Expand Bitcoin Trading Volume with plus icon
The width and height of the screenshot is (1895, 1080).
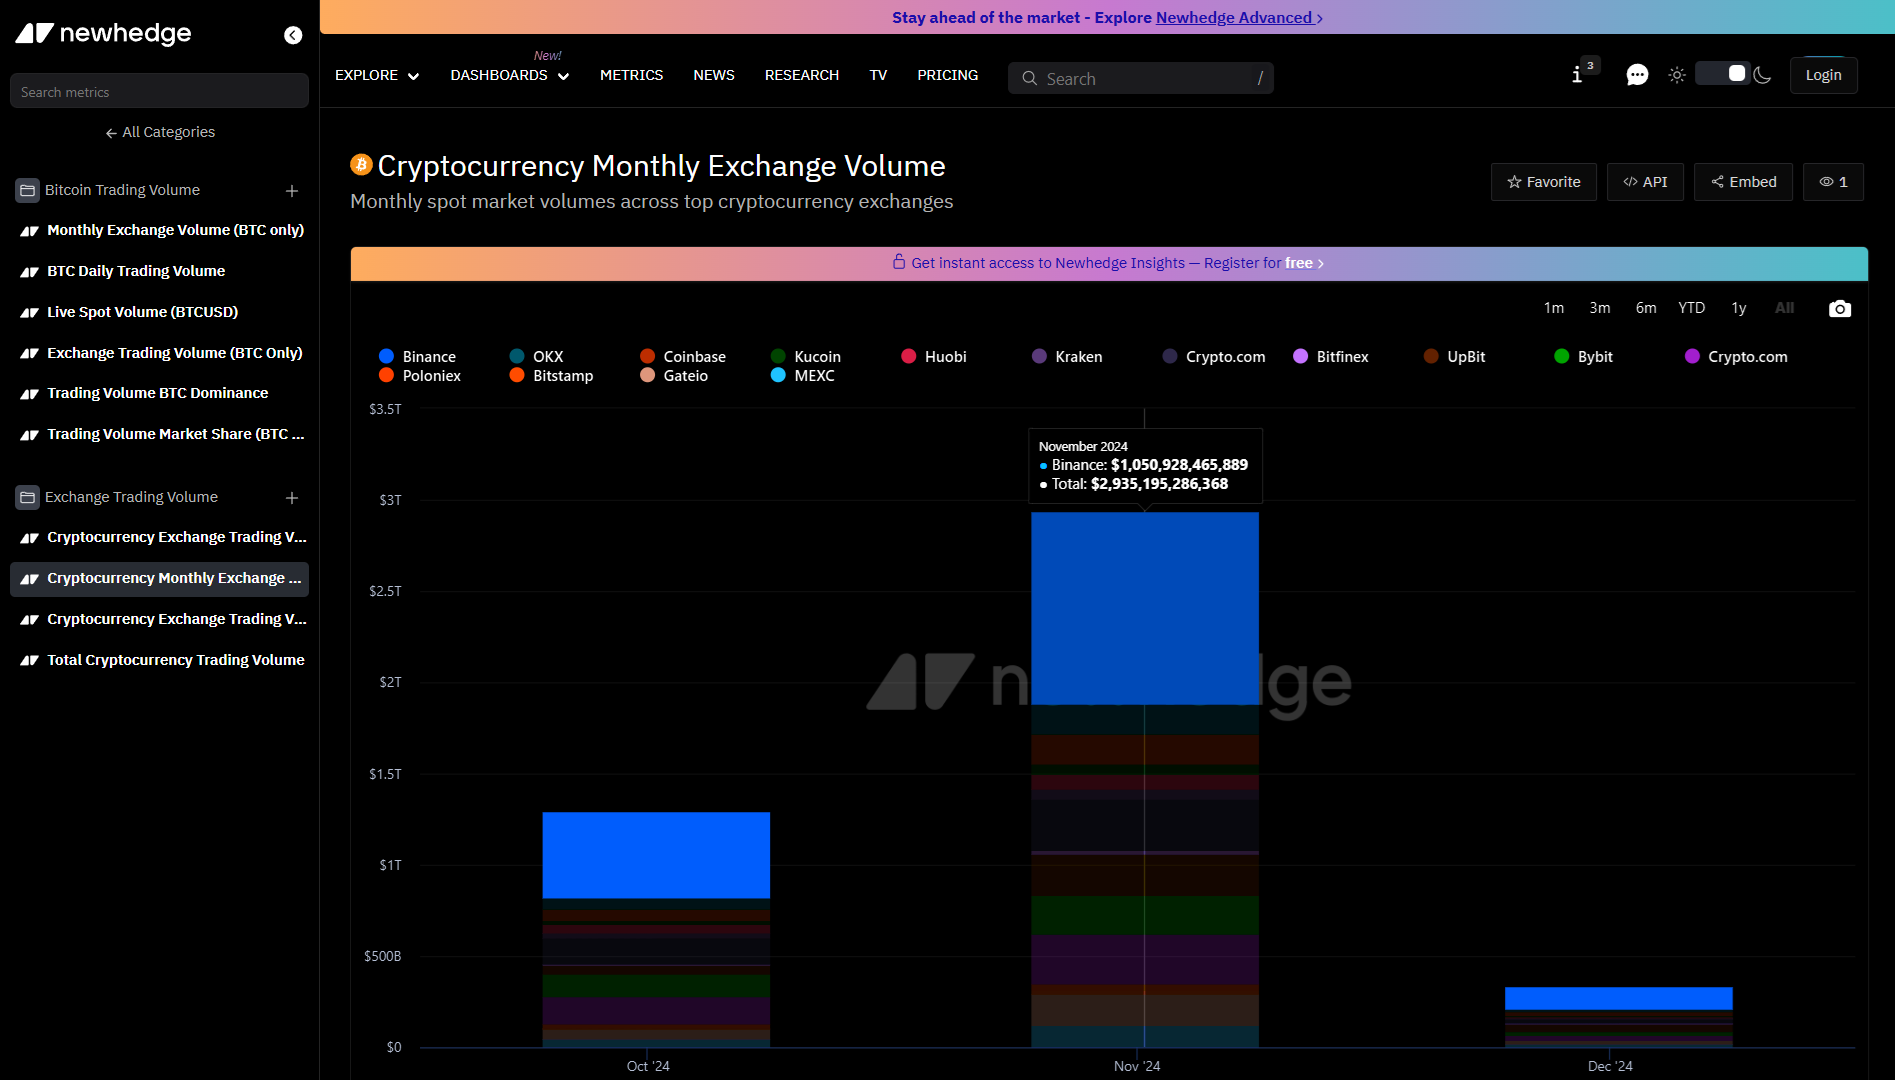pyautogui.click(x=292, y=190)
